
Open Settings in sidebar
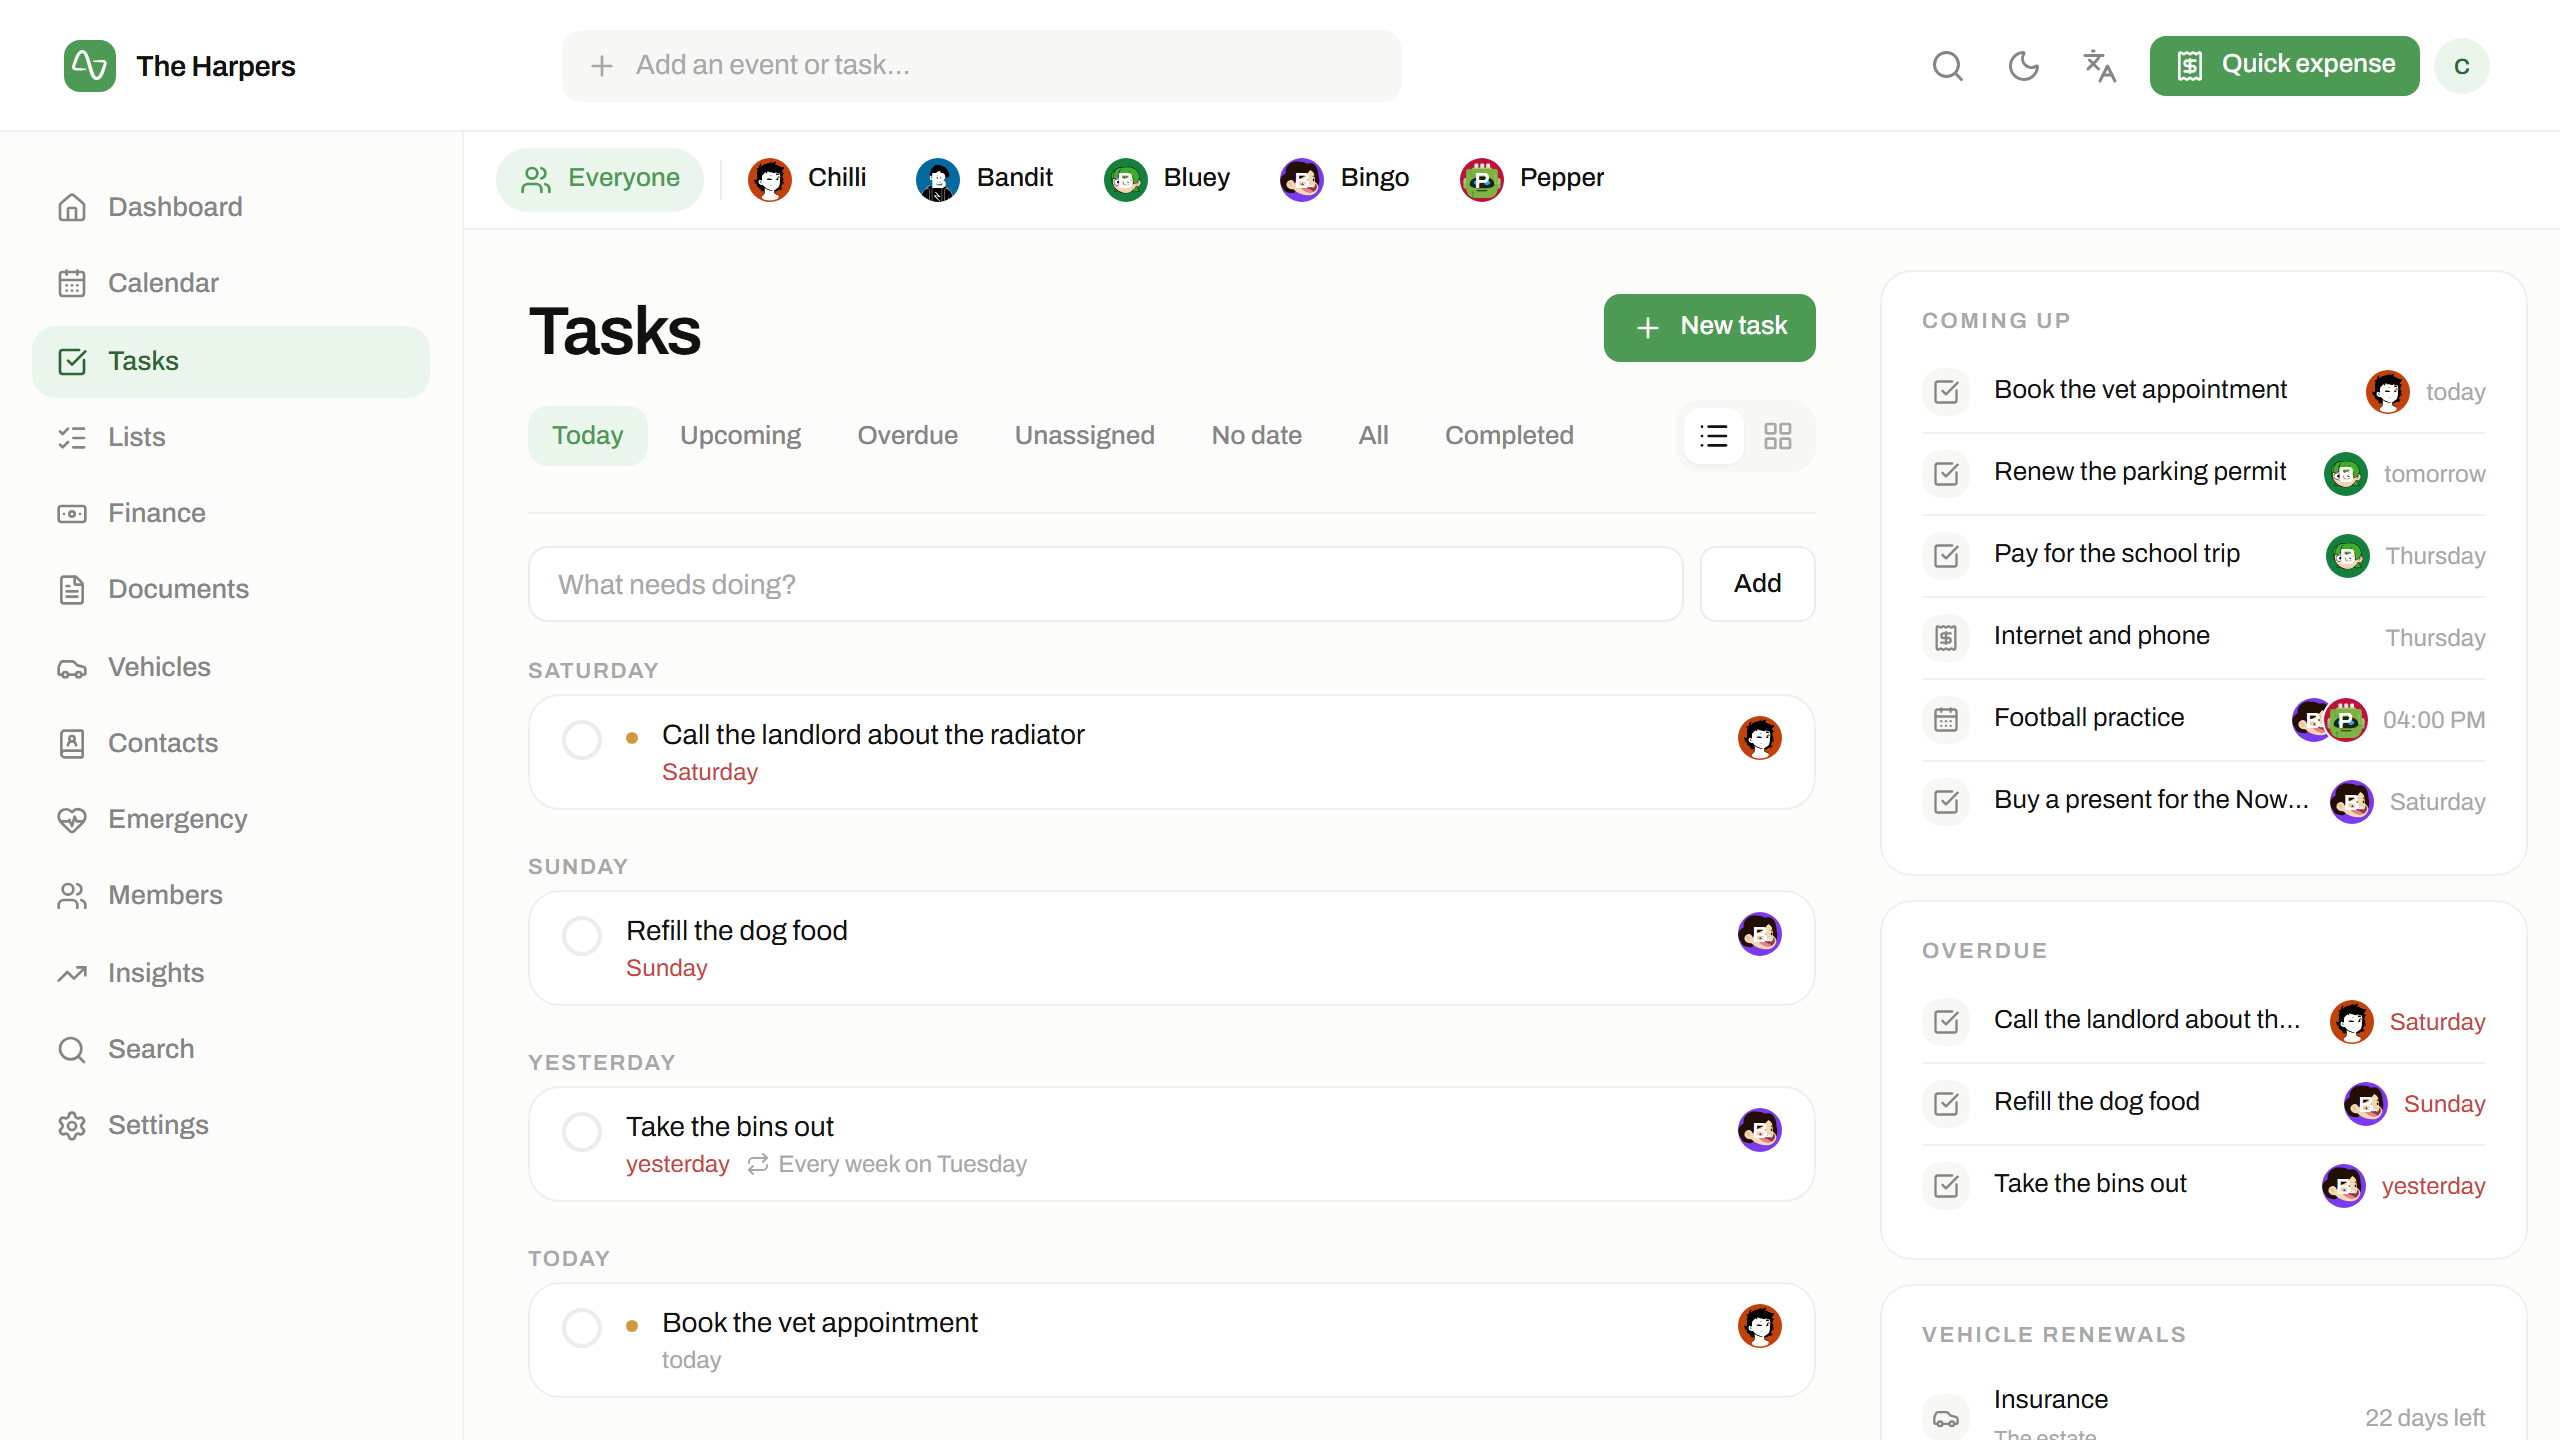tap(231, 1125)
